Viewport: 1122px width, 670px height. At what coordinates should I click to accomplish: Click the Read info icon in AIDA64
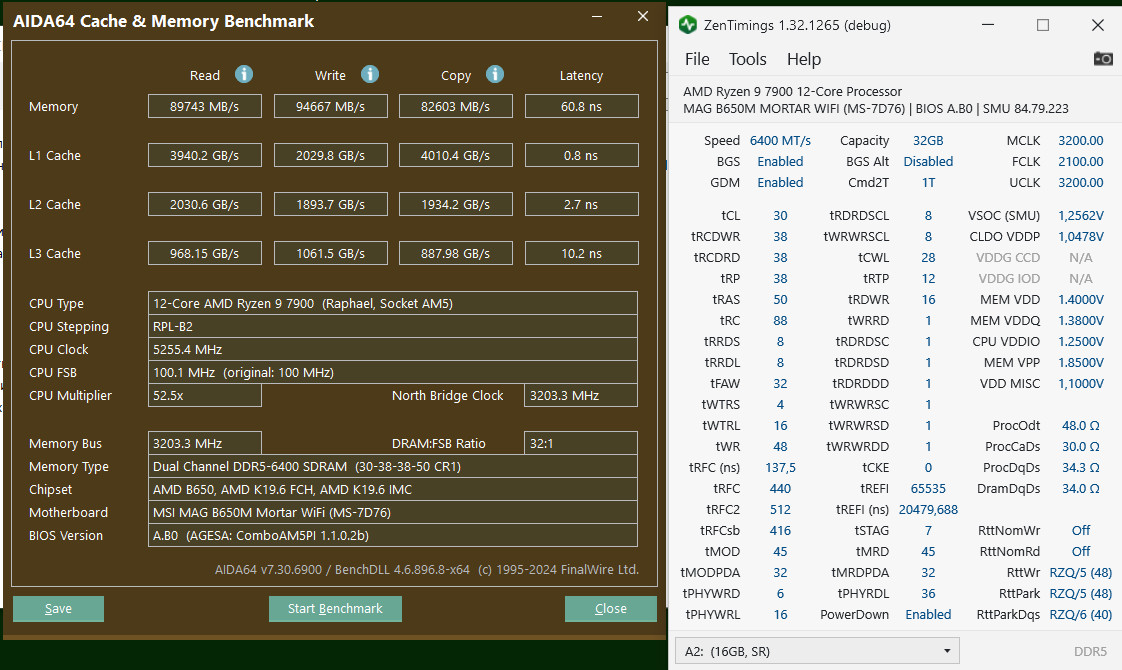click(244, 74)
